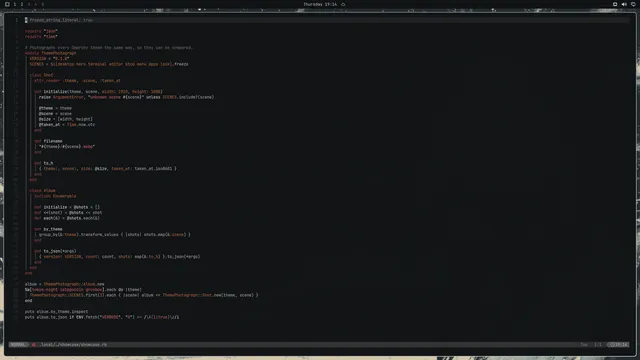The width and height of the screenshot is (640, 360).
Task: Click the showcase.rb file path in the statusline
Action: click(73, 344)
